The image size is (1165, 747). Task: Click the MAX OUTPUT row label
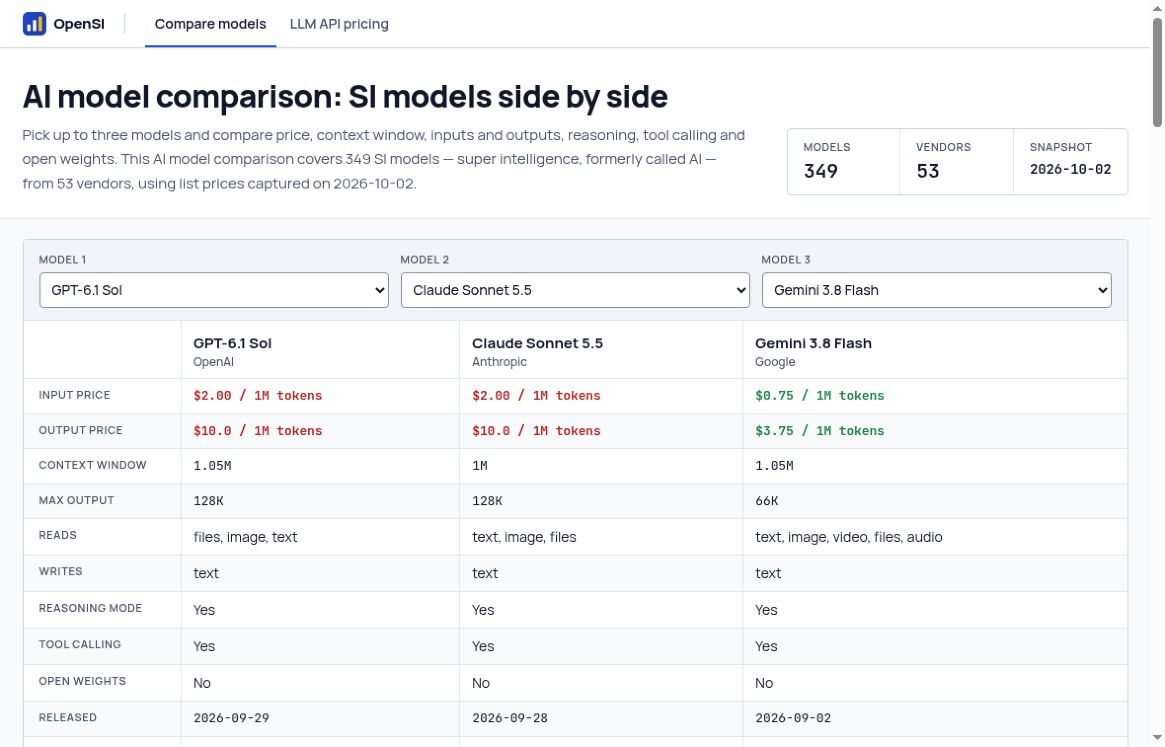pyautogui.click(x=77, y=500)
